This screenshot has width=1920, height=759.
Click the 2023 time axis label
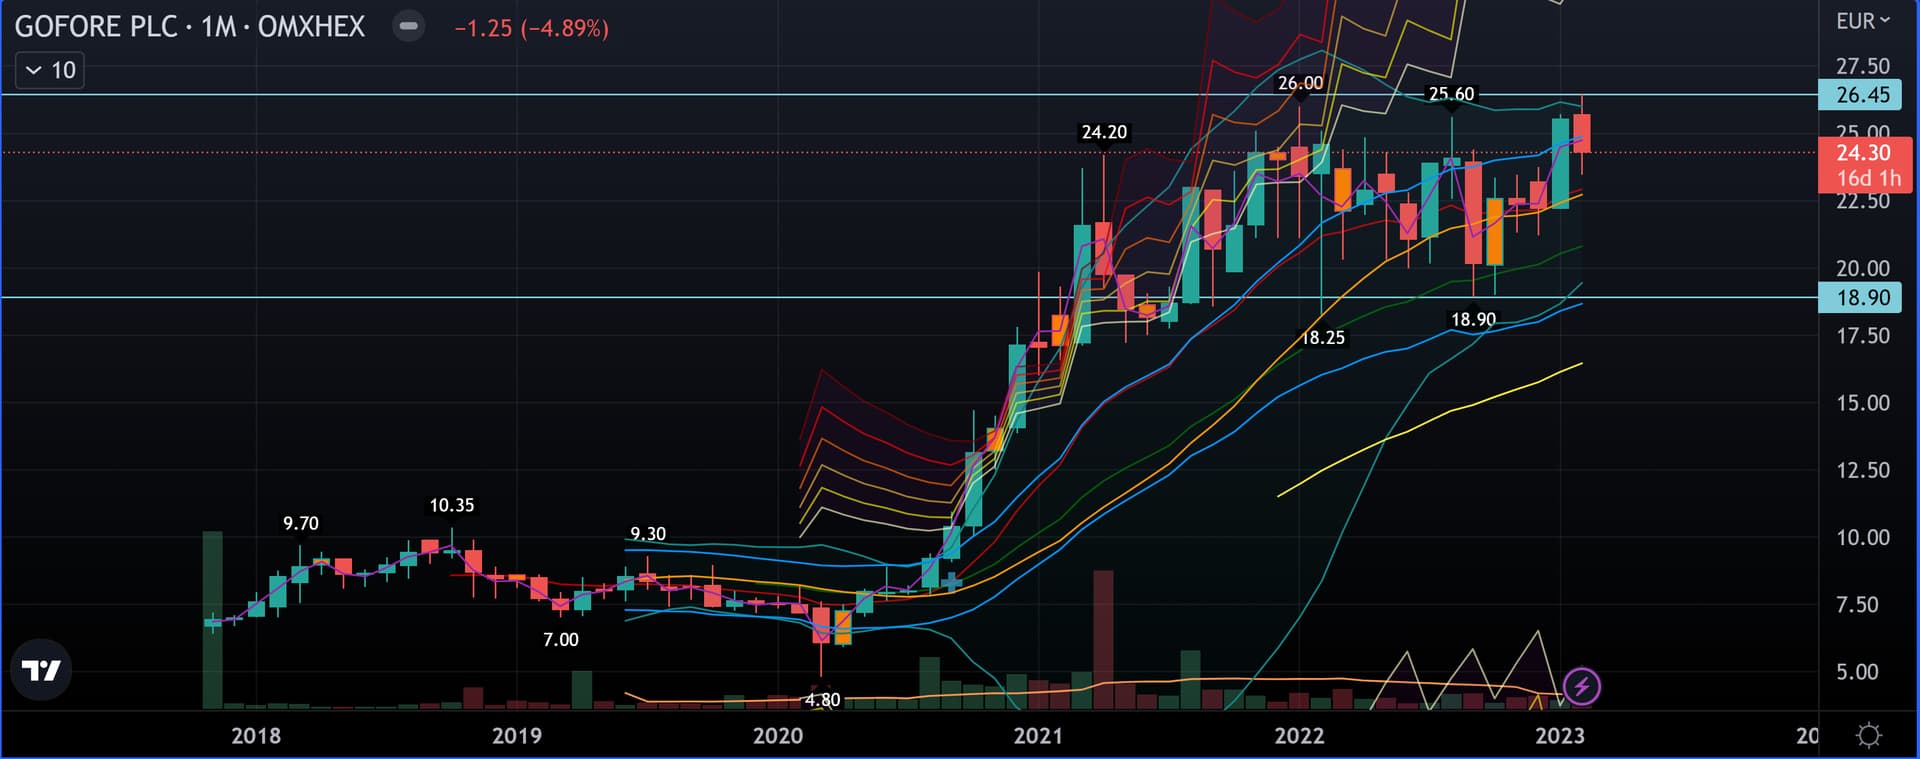click(1559, 736)
